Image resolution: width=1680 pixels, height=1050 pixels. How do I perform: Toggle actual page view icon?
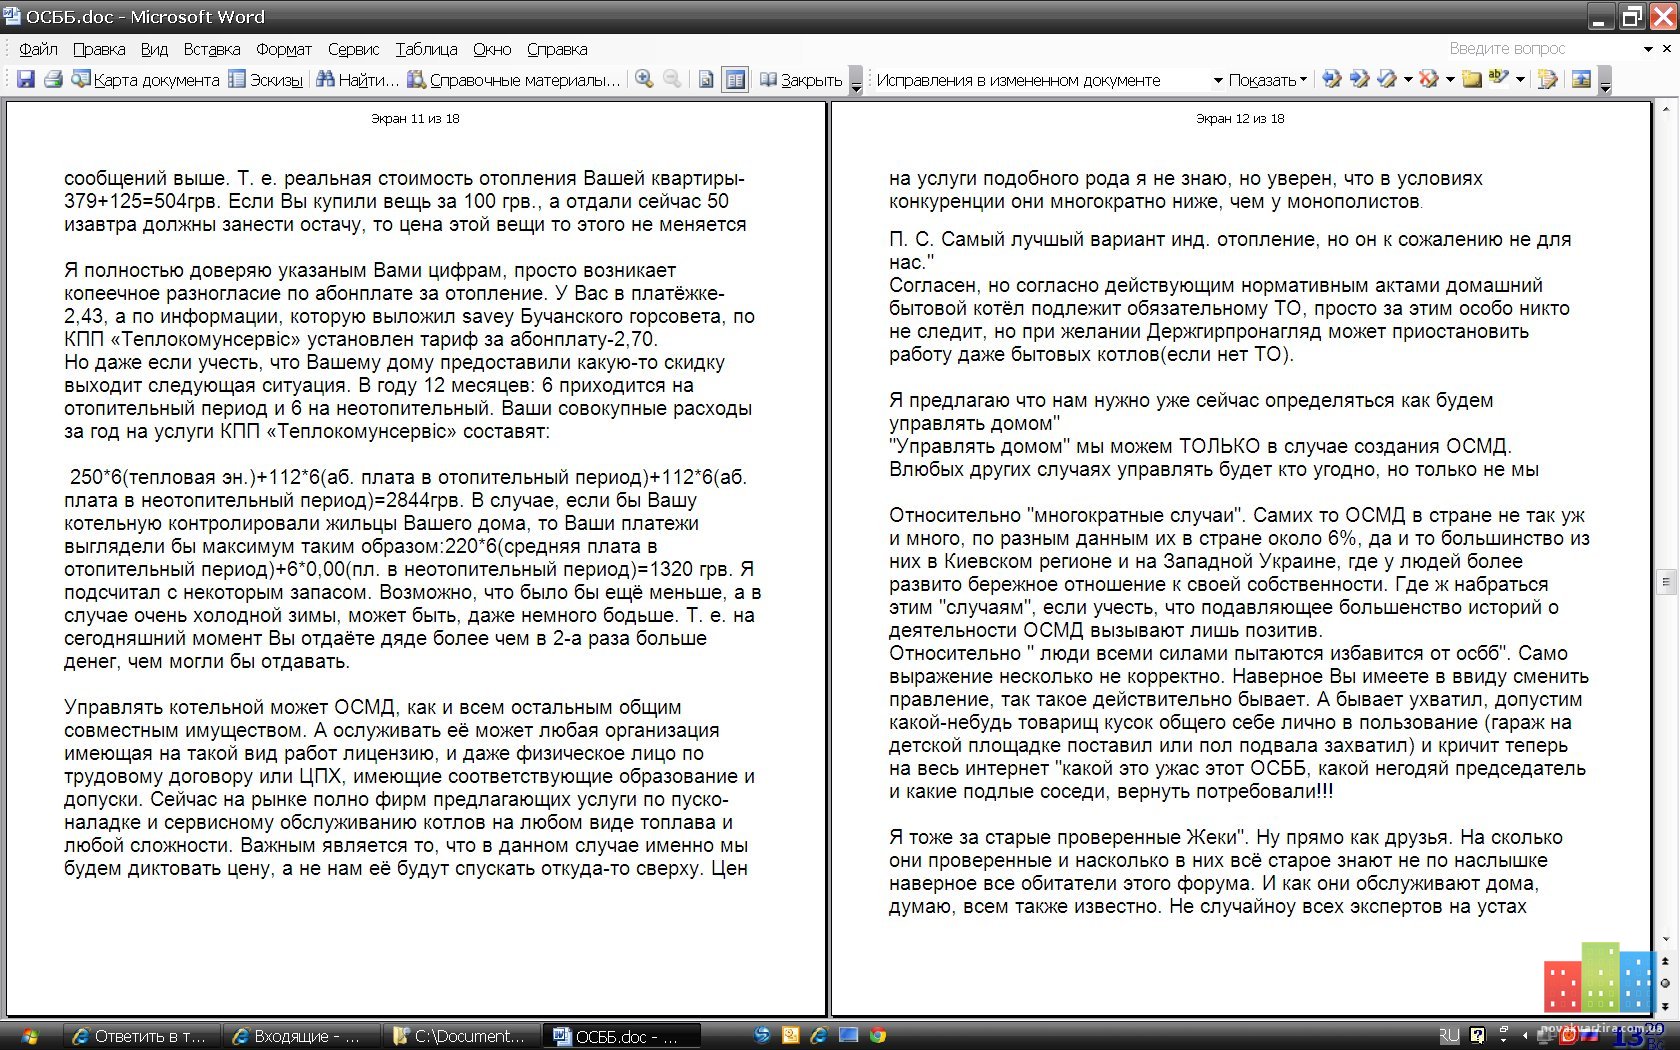pyautogui.click(x=706, y=80)
